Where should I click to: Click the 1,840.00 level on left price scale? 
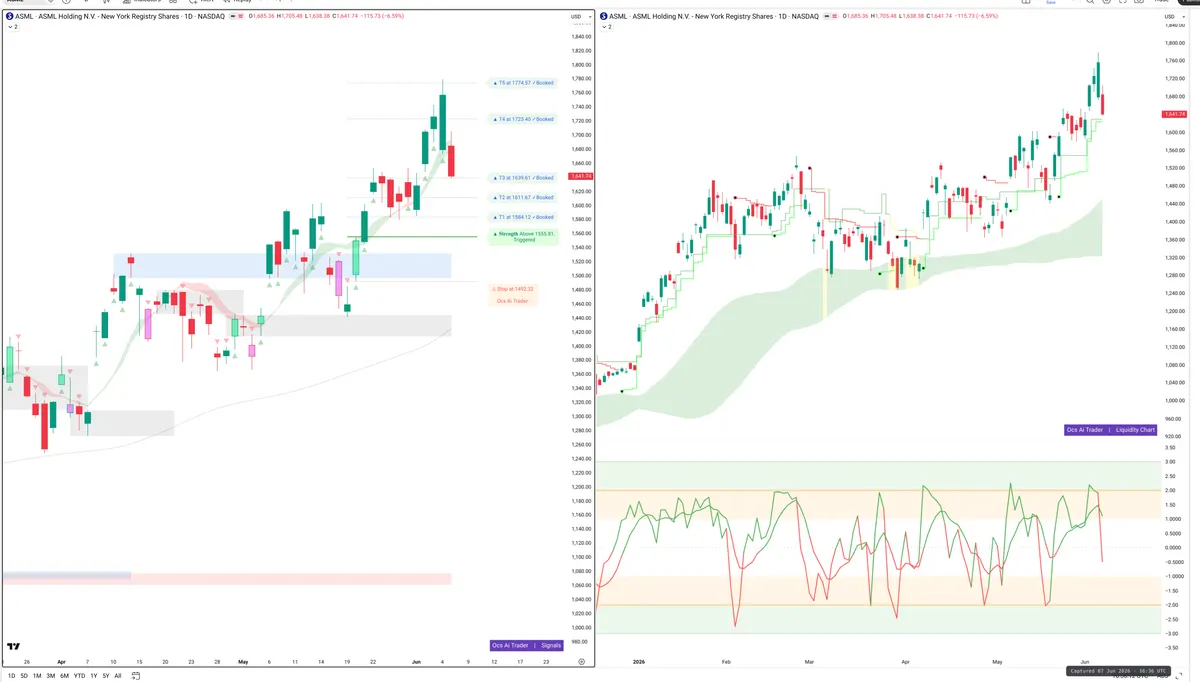pyautogui.click(x=581, y=36)
